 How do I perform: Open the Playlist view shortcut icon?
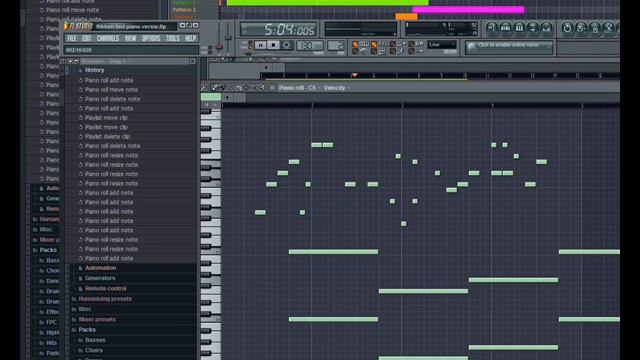click(492, 28)
